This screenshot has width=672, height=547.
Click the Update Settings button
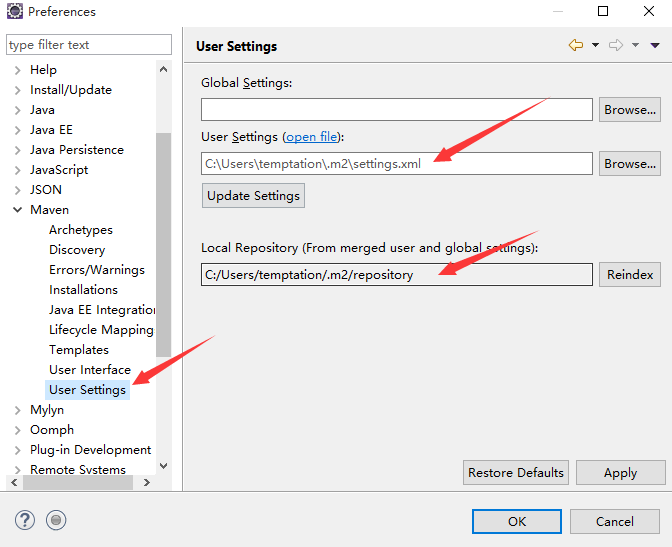[x=253, y=196]
